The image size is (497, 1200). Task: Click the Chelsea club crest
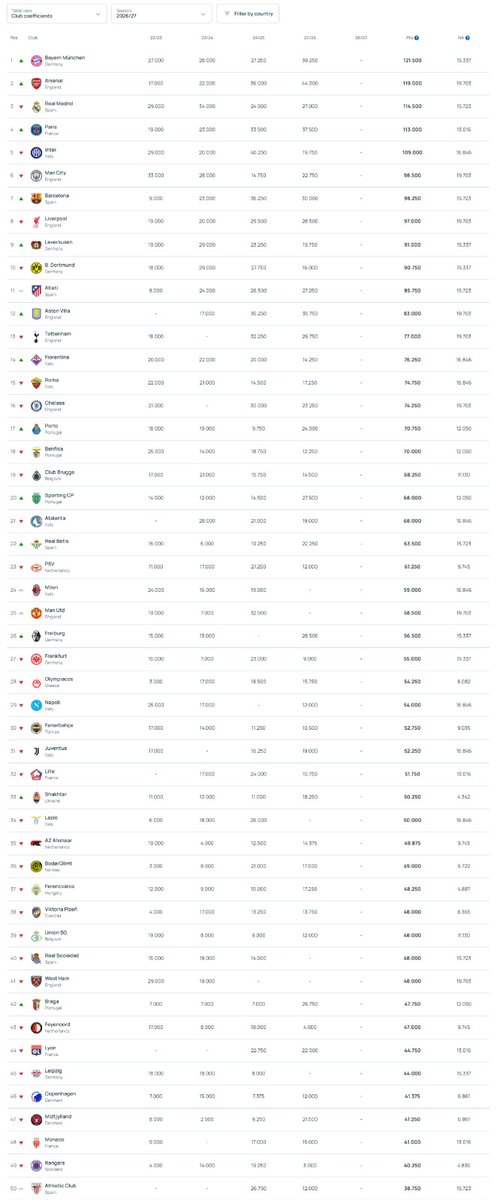coord(36,405)
